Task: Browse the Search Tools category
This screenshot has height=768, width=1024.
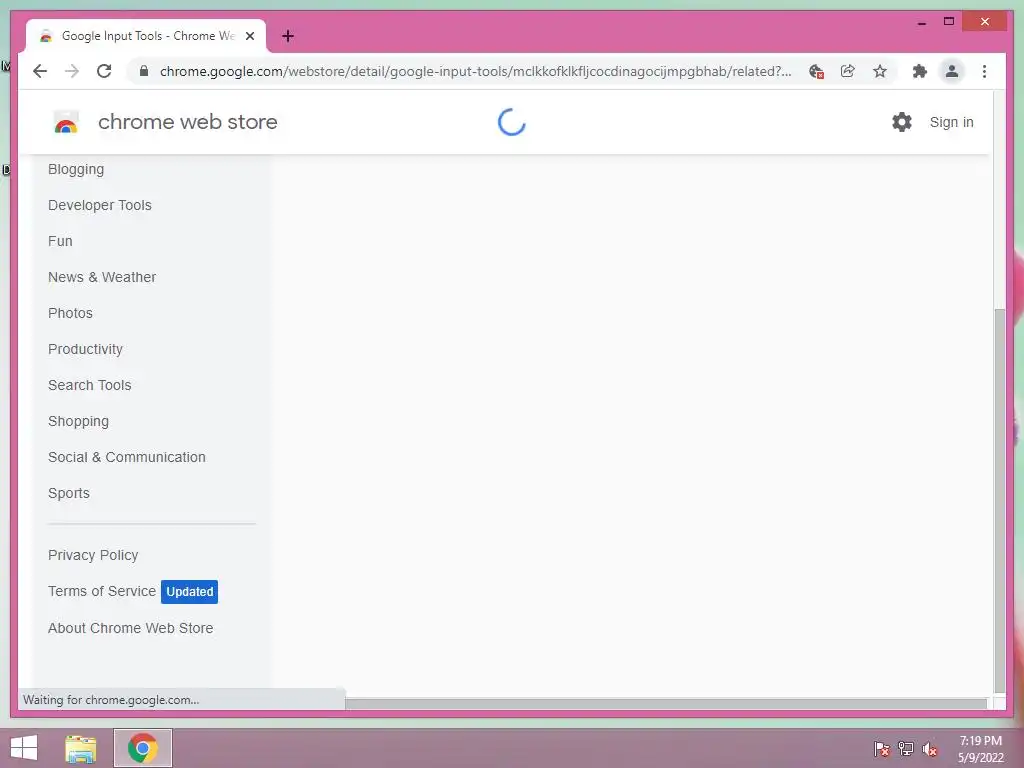Action: (x=89, y=385)
